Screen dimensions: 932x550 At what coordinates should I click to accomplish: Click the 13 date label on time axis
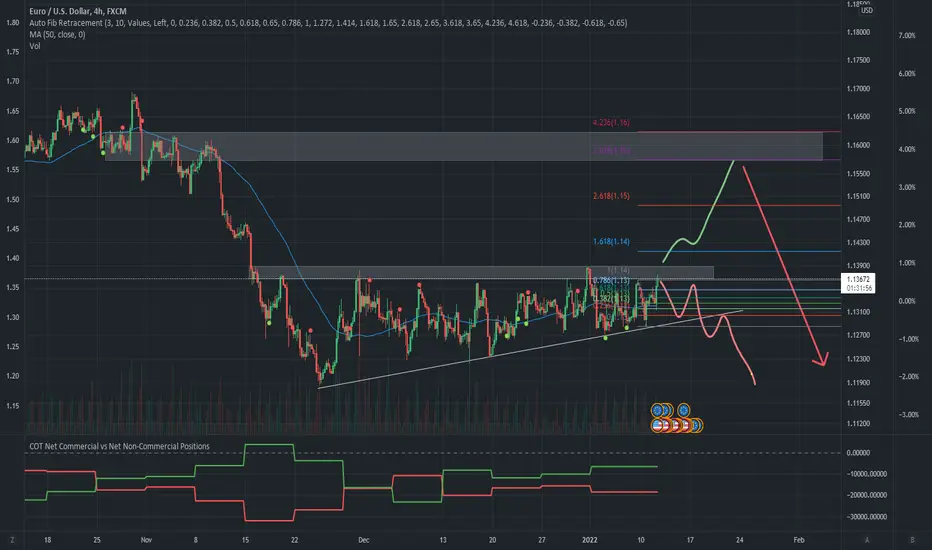[x=443, y=540]
